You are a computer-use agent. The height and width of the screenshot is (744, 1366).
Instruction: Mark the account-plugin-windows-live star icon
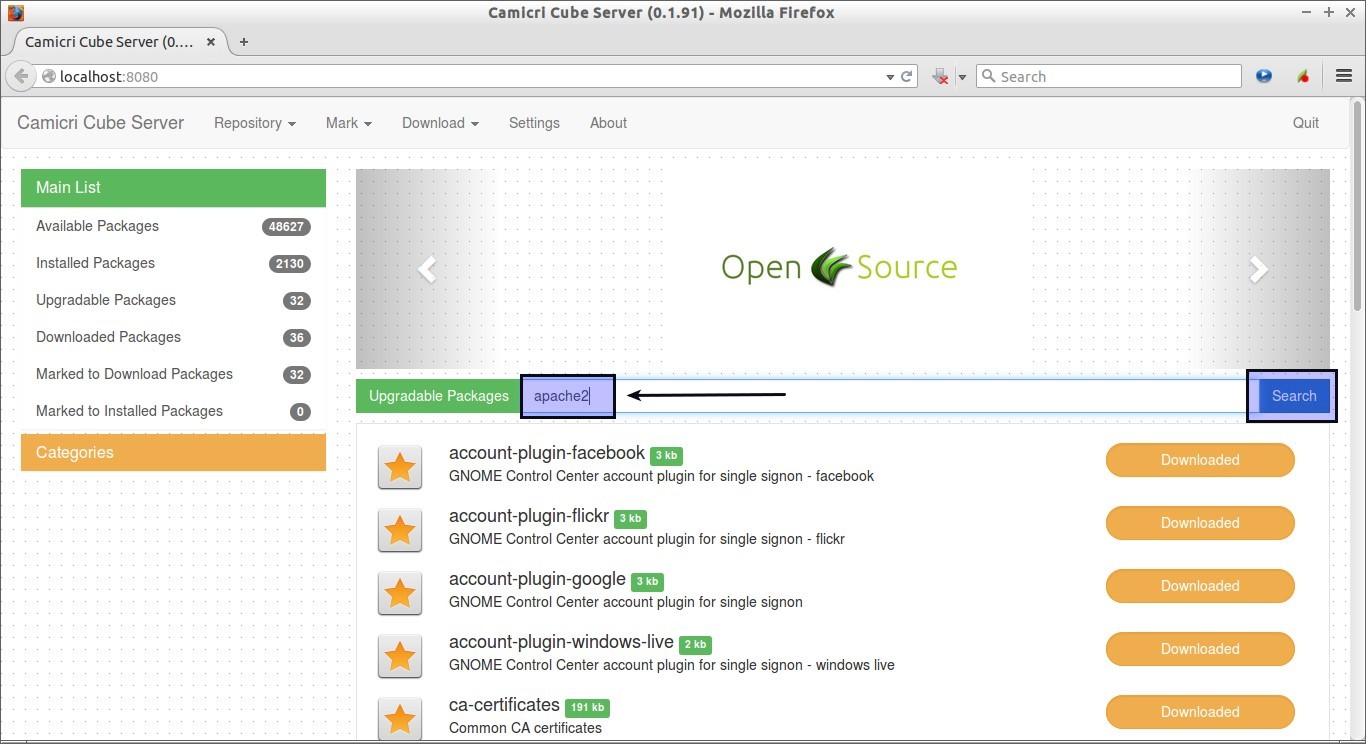pyautogui.click(x=400, y=656)
